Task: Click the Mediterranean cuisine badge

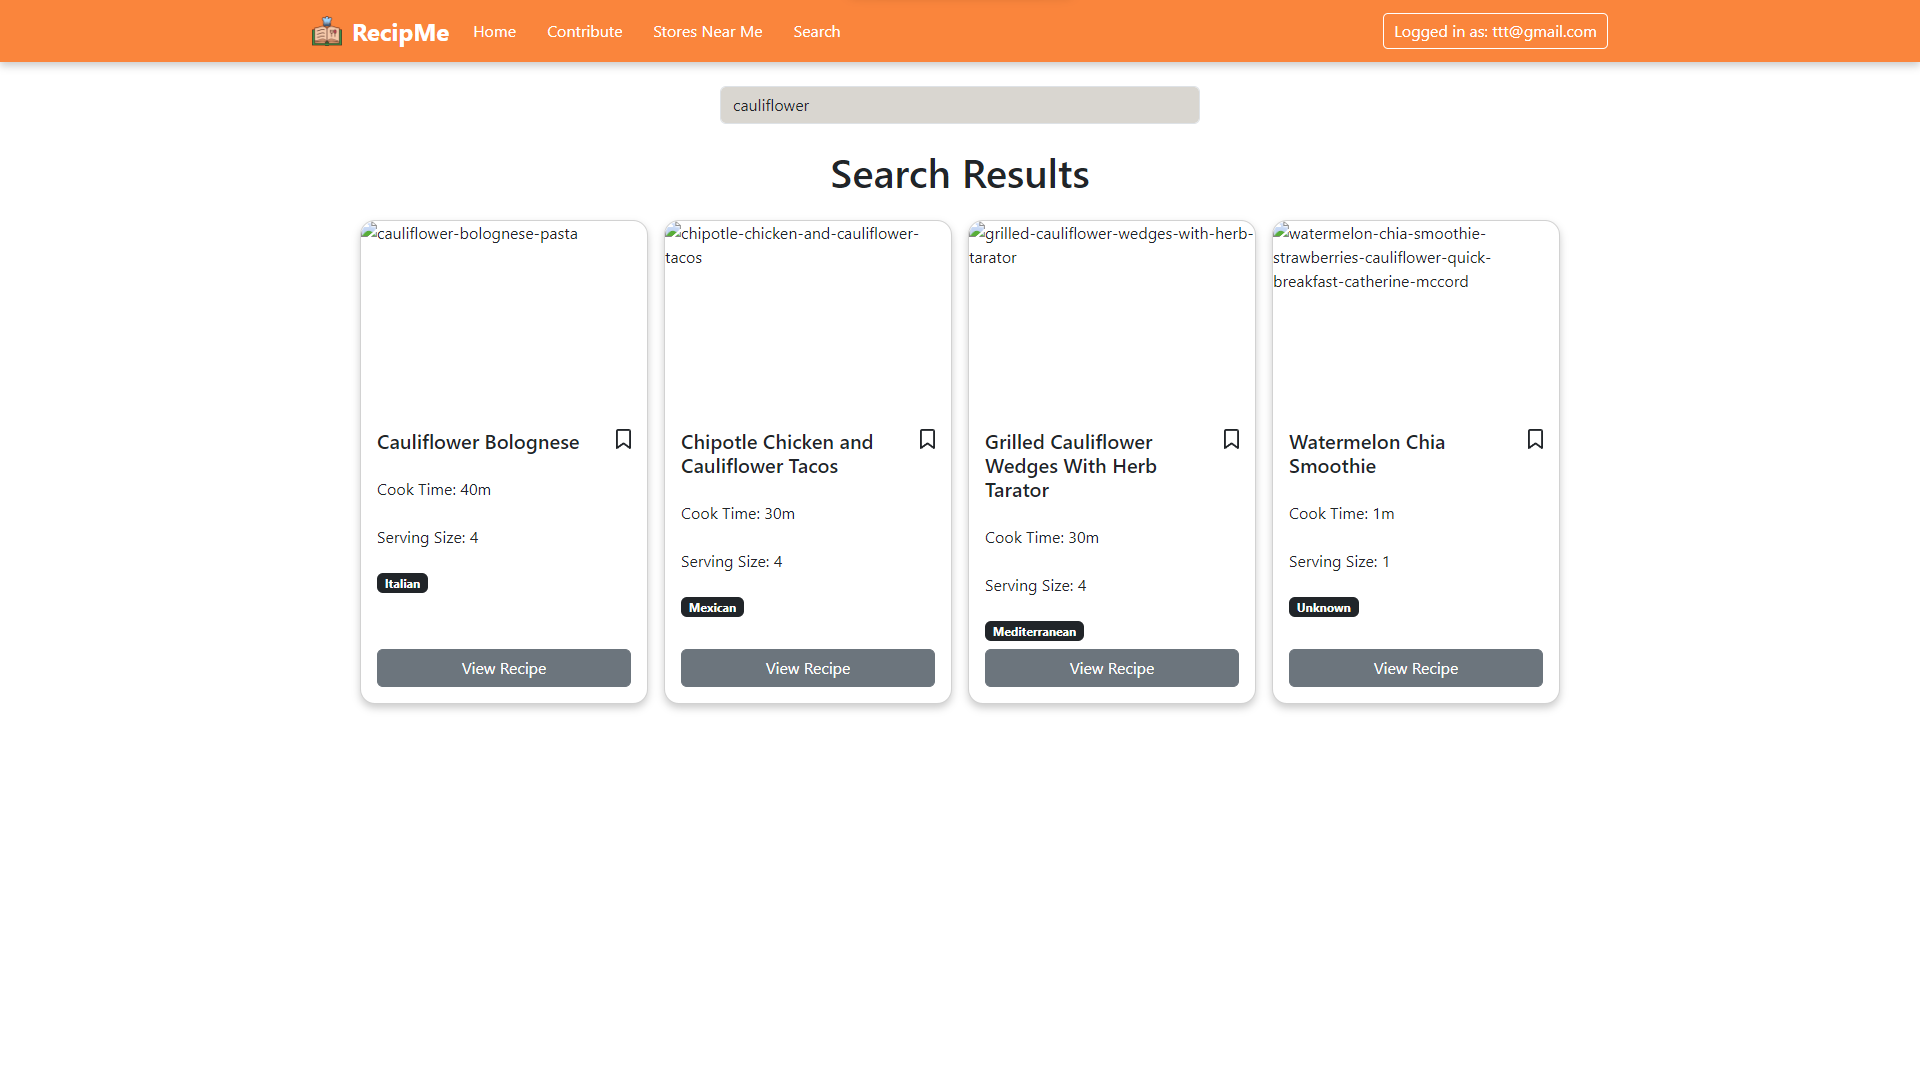Action: click(1034, 631)
